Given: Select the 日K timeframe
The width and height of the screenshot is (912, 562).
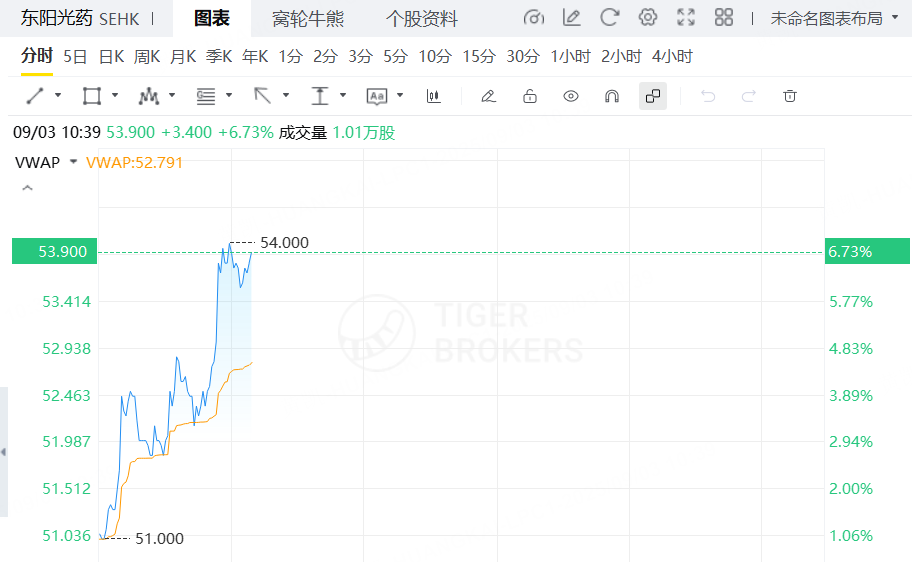Looking at the screenshot, I should click(112, 56).
